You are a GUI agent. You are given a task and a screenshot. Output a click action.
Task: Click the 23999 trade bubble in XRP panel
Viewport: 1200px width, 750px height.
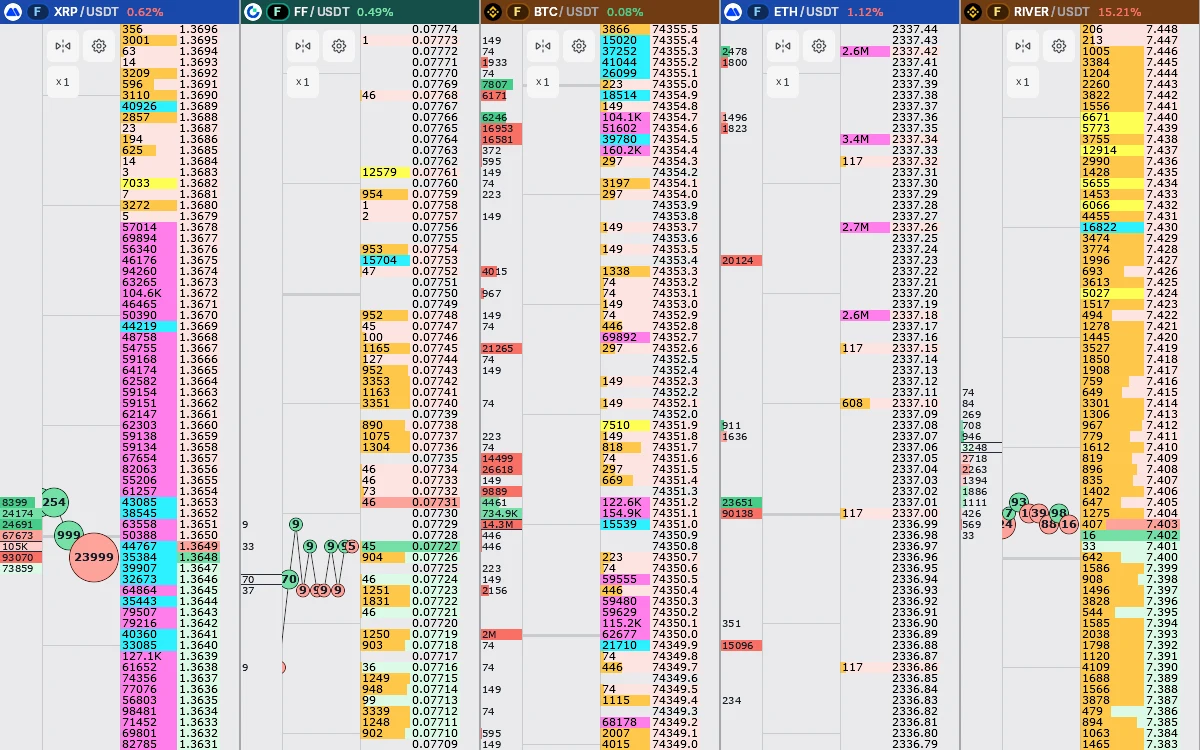94,557
